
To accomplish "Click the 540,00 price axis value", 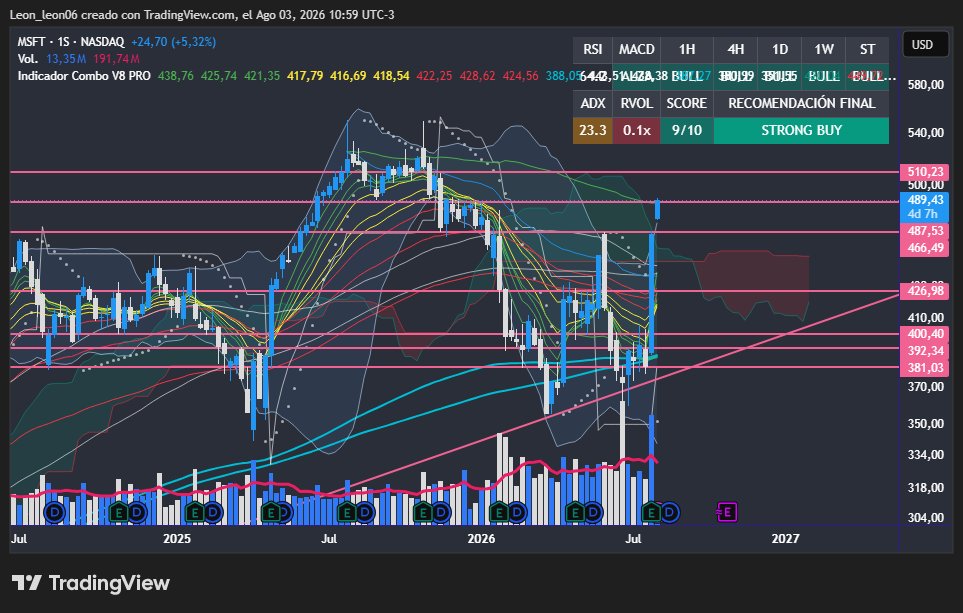I will (x=926, y=133).
